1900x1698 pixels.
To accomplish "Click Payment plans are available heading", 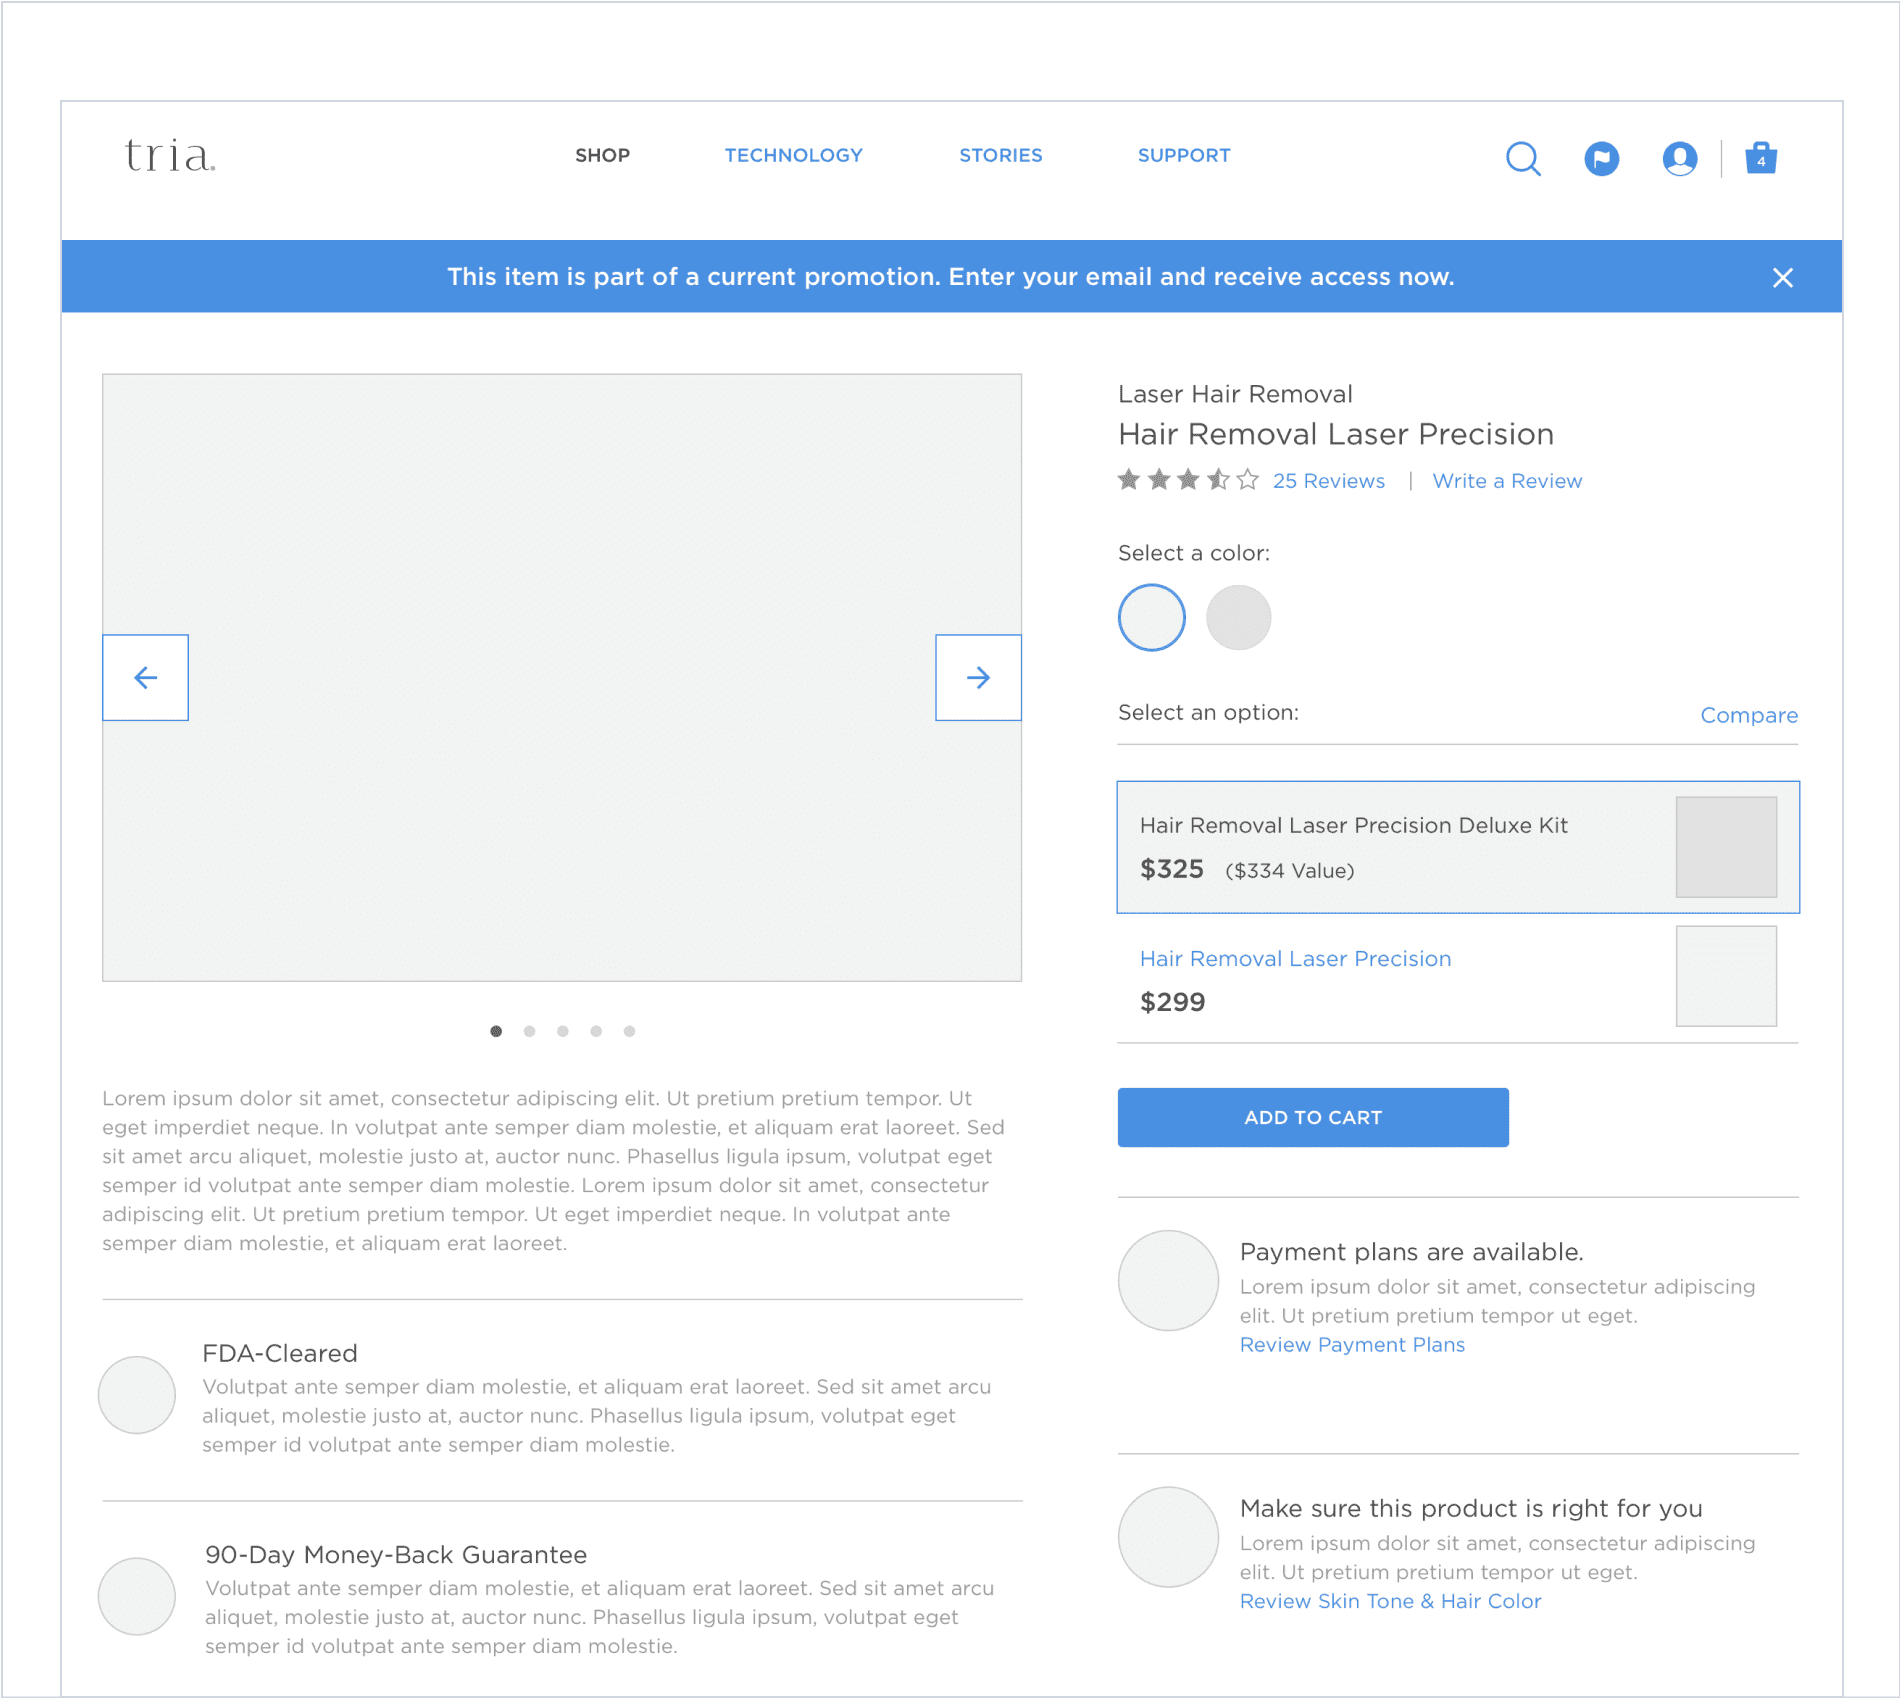I will click(x=1411, y=1252).
